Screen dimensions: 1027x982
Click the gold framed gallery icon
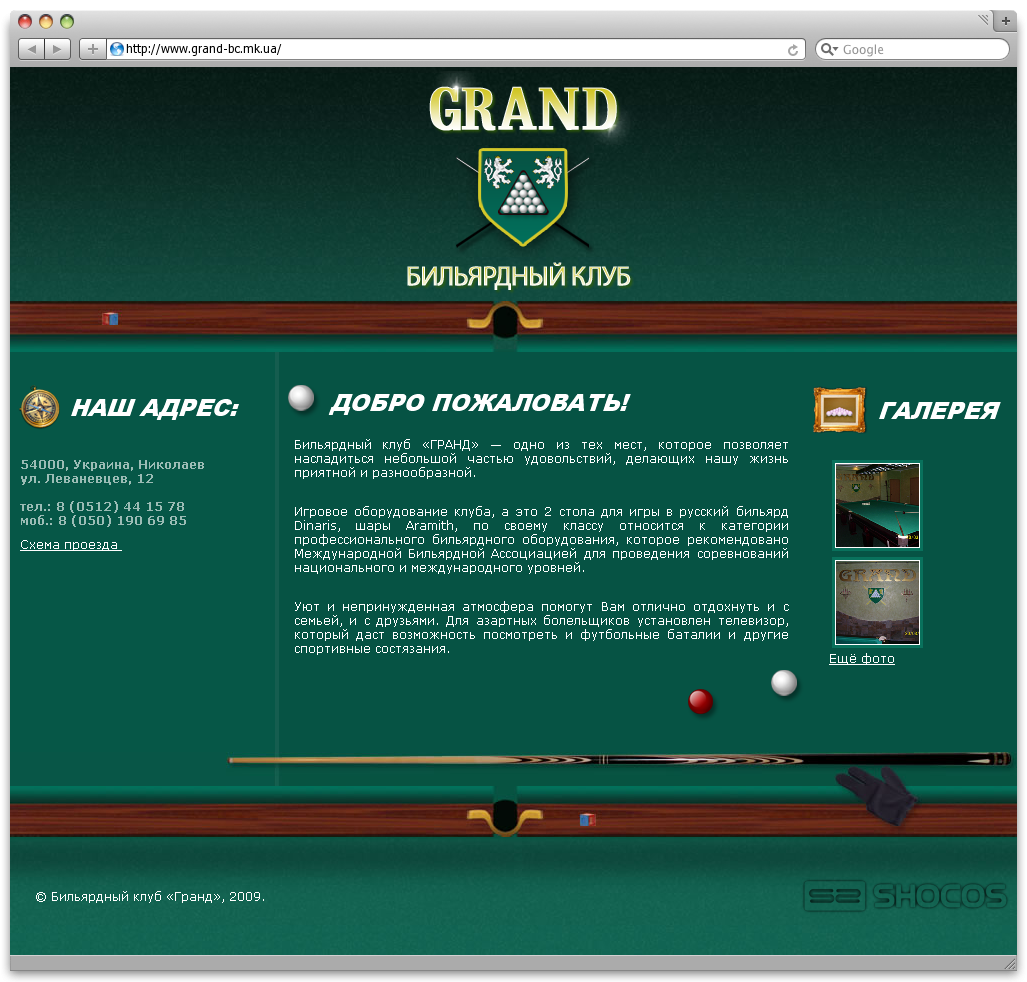pyautogui.click(x=839, y=410)
